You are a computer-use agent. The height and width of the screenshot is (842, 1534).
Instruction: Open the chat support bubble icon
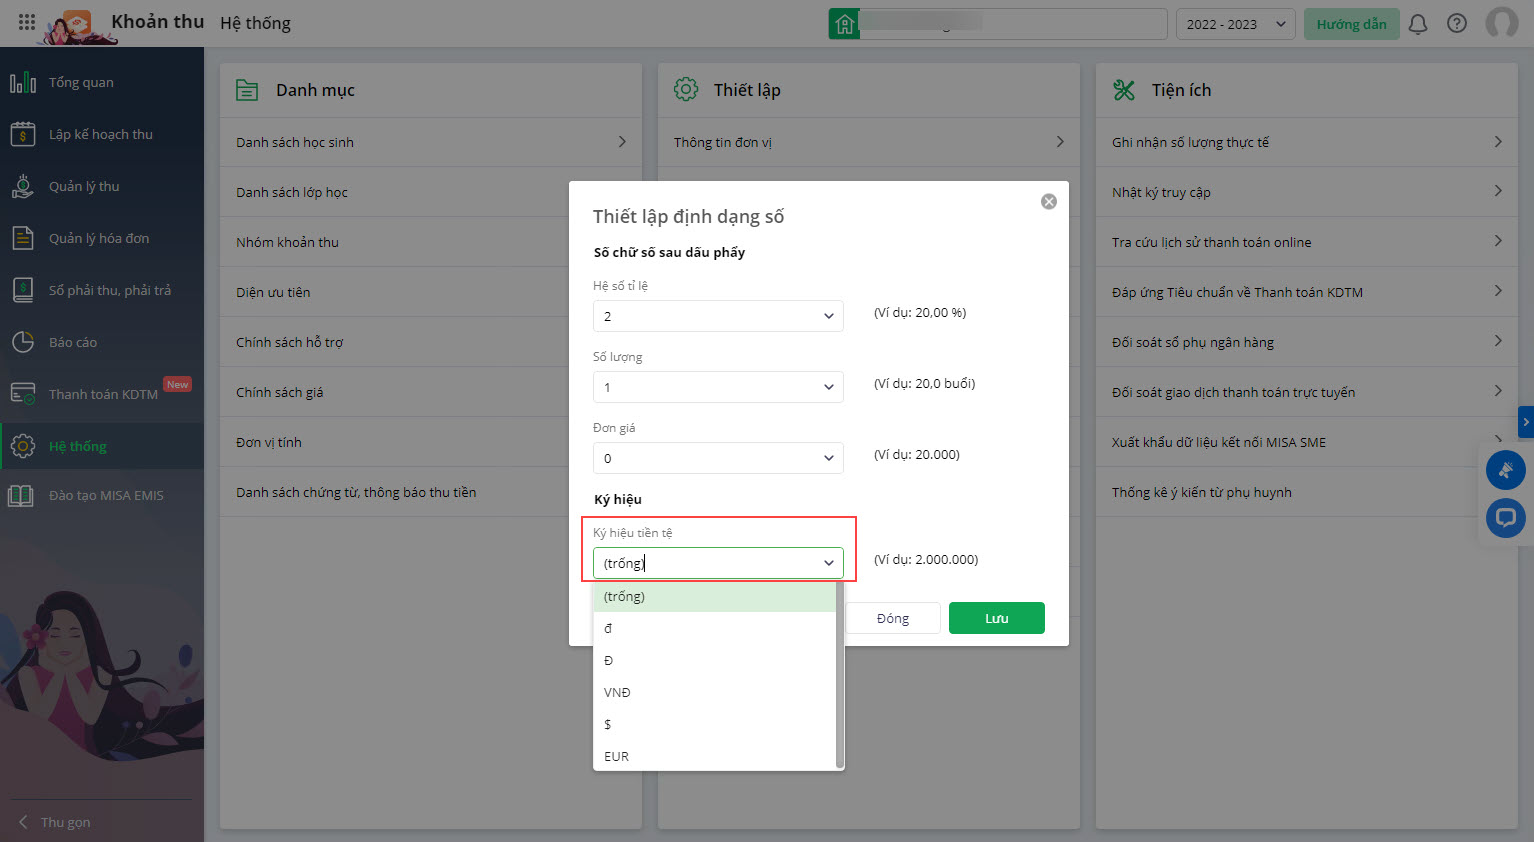pyautogui.click(x=1505, y=518)
